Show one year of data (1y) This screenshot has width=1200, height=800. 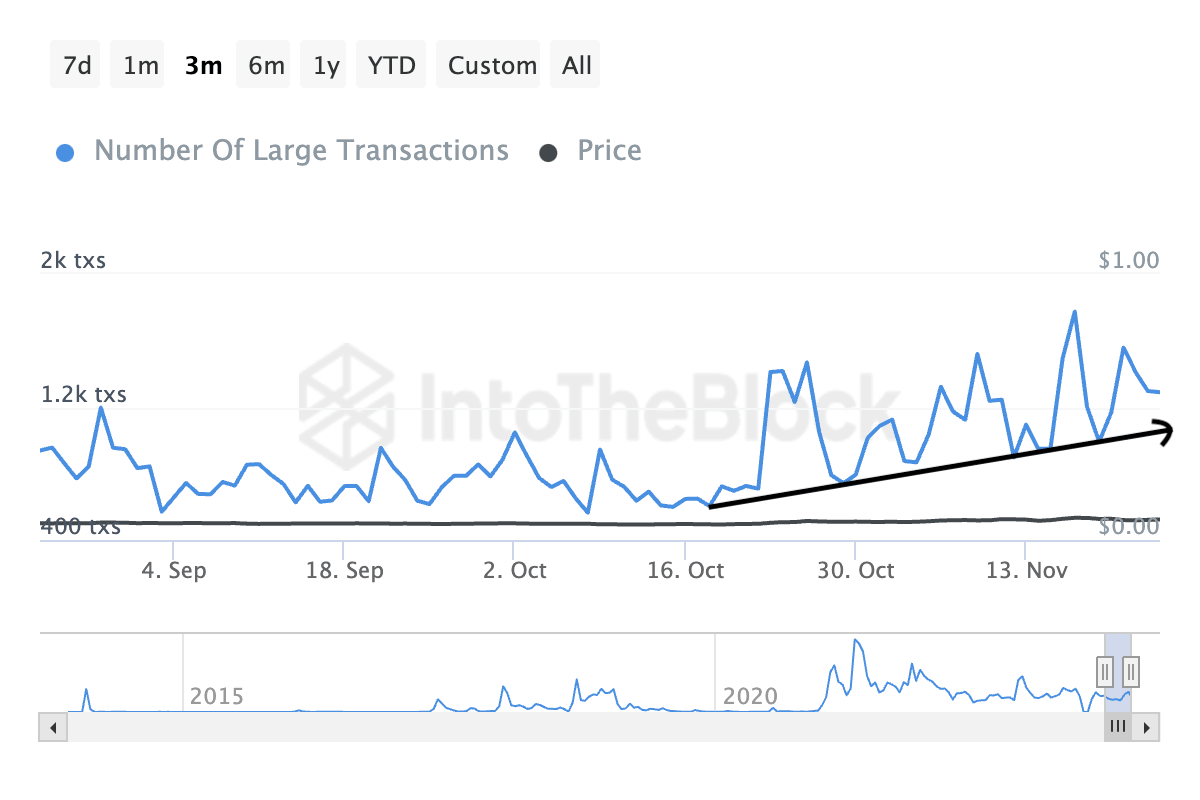[326, 66]
